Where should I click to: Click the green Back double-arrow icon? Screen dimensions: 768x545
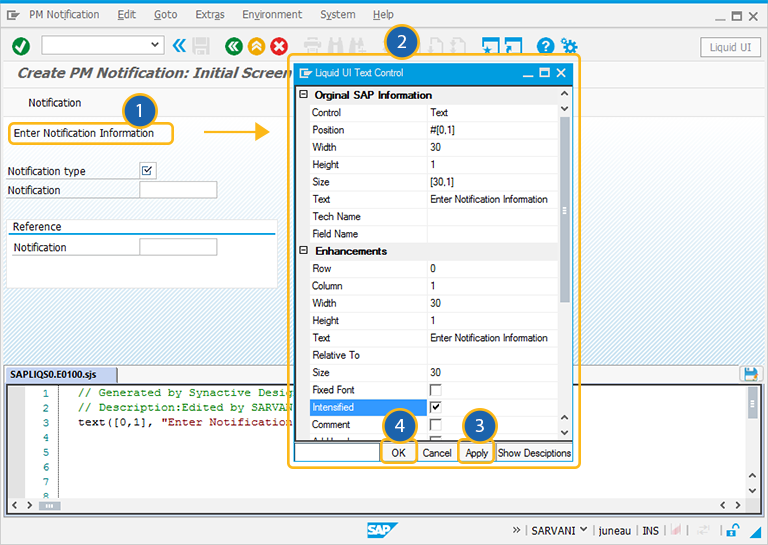(x=234, y=47)
